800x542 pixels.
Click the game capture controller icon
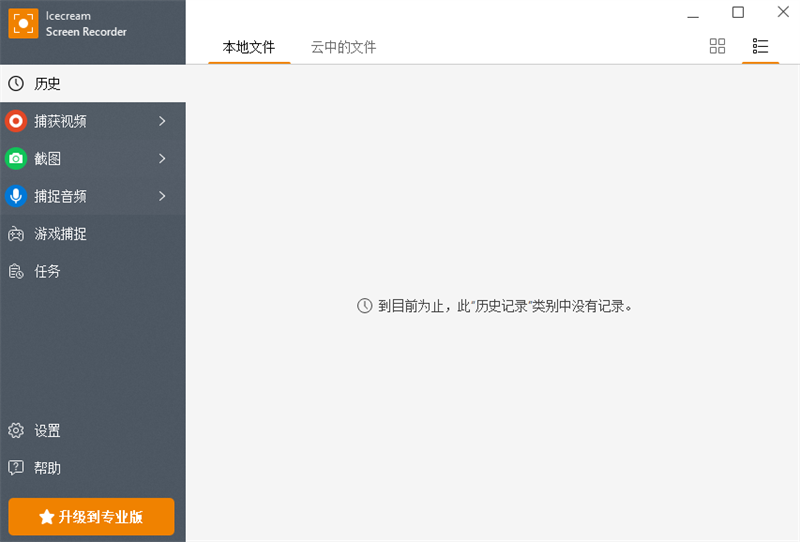pyautogui.click(x=16, y=234)
